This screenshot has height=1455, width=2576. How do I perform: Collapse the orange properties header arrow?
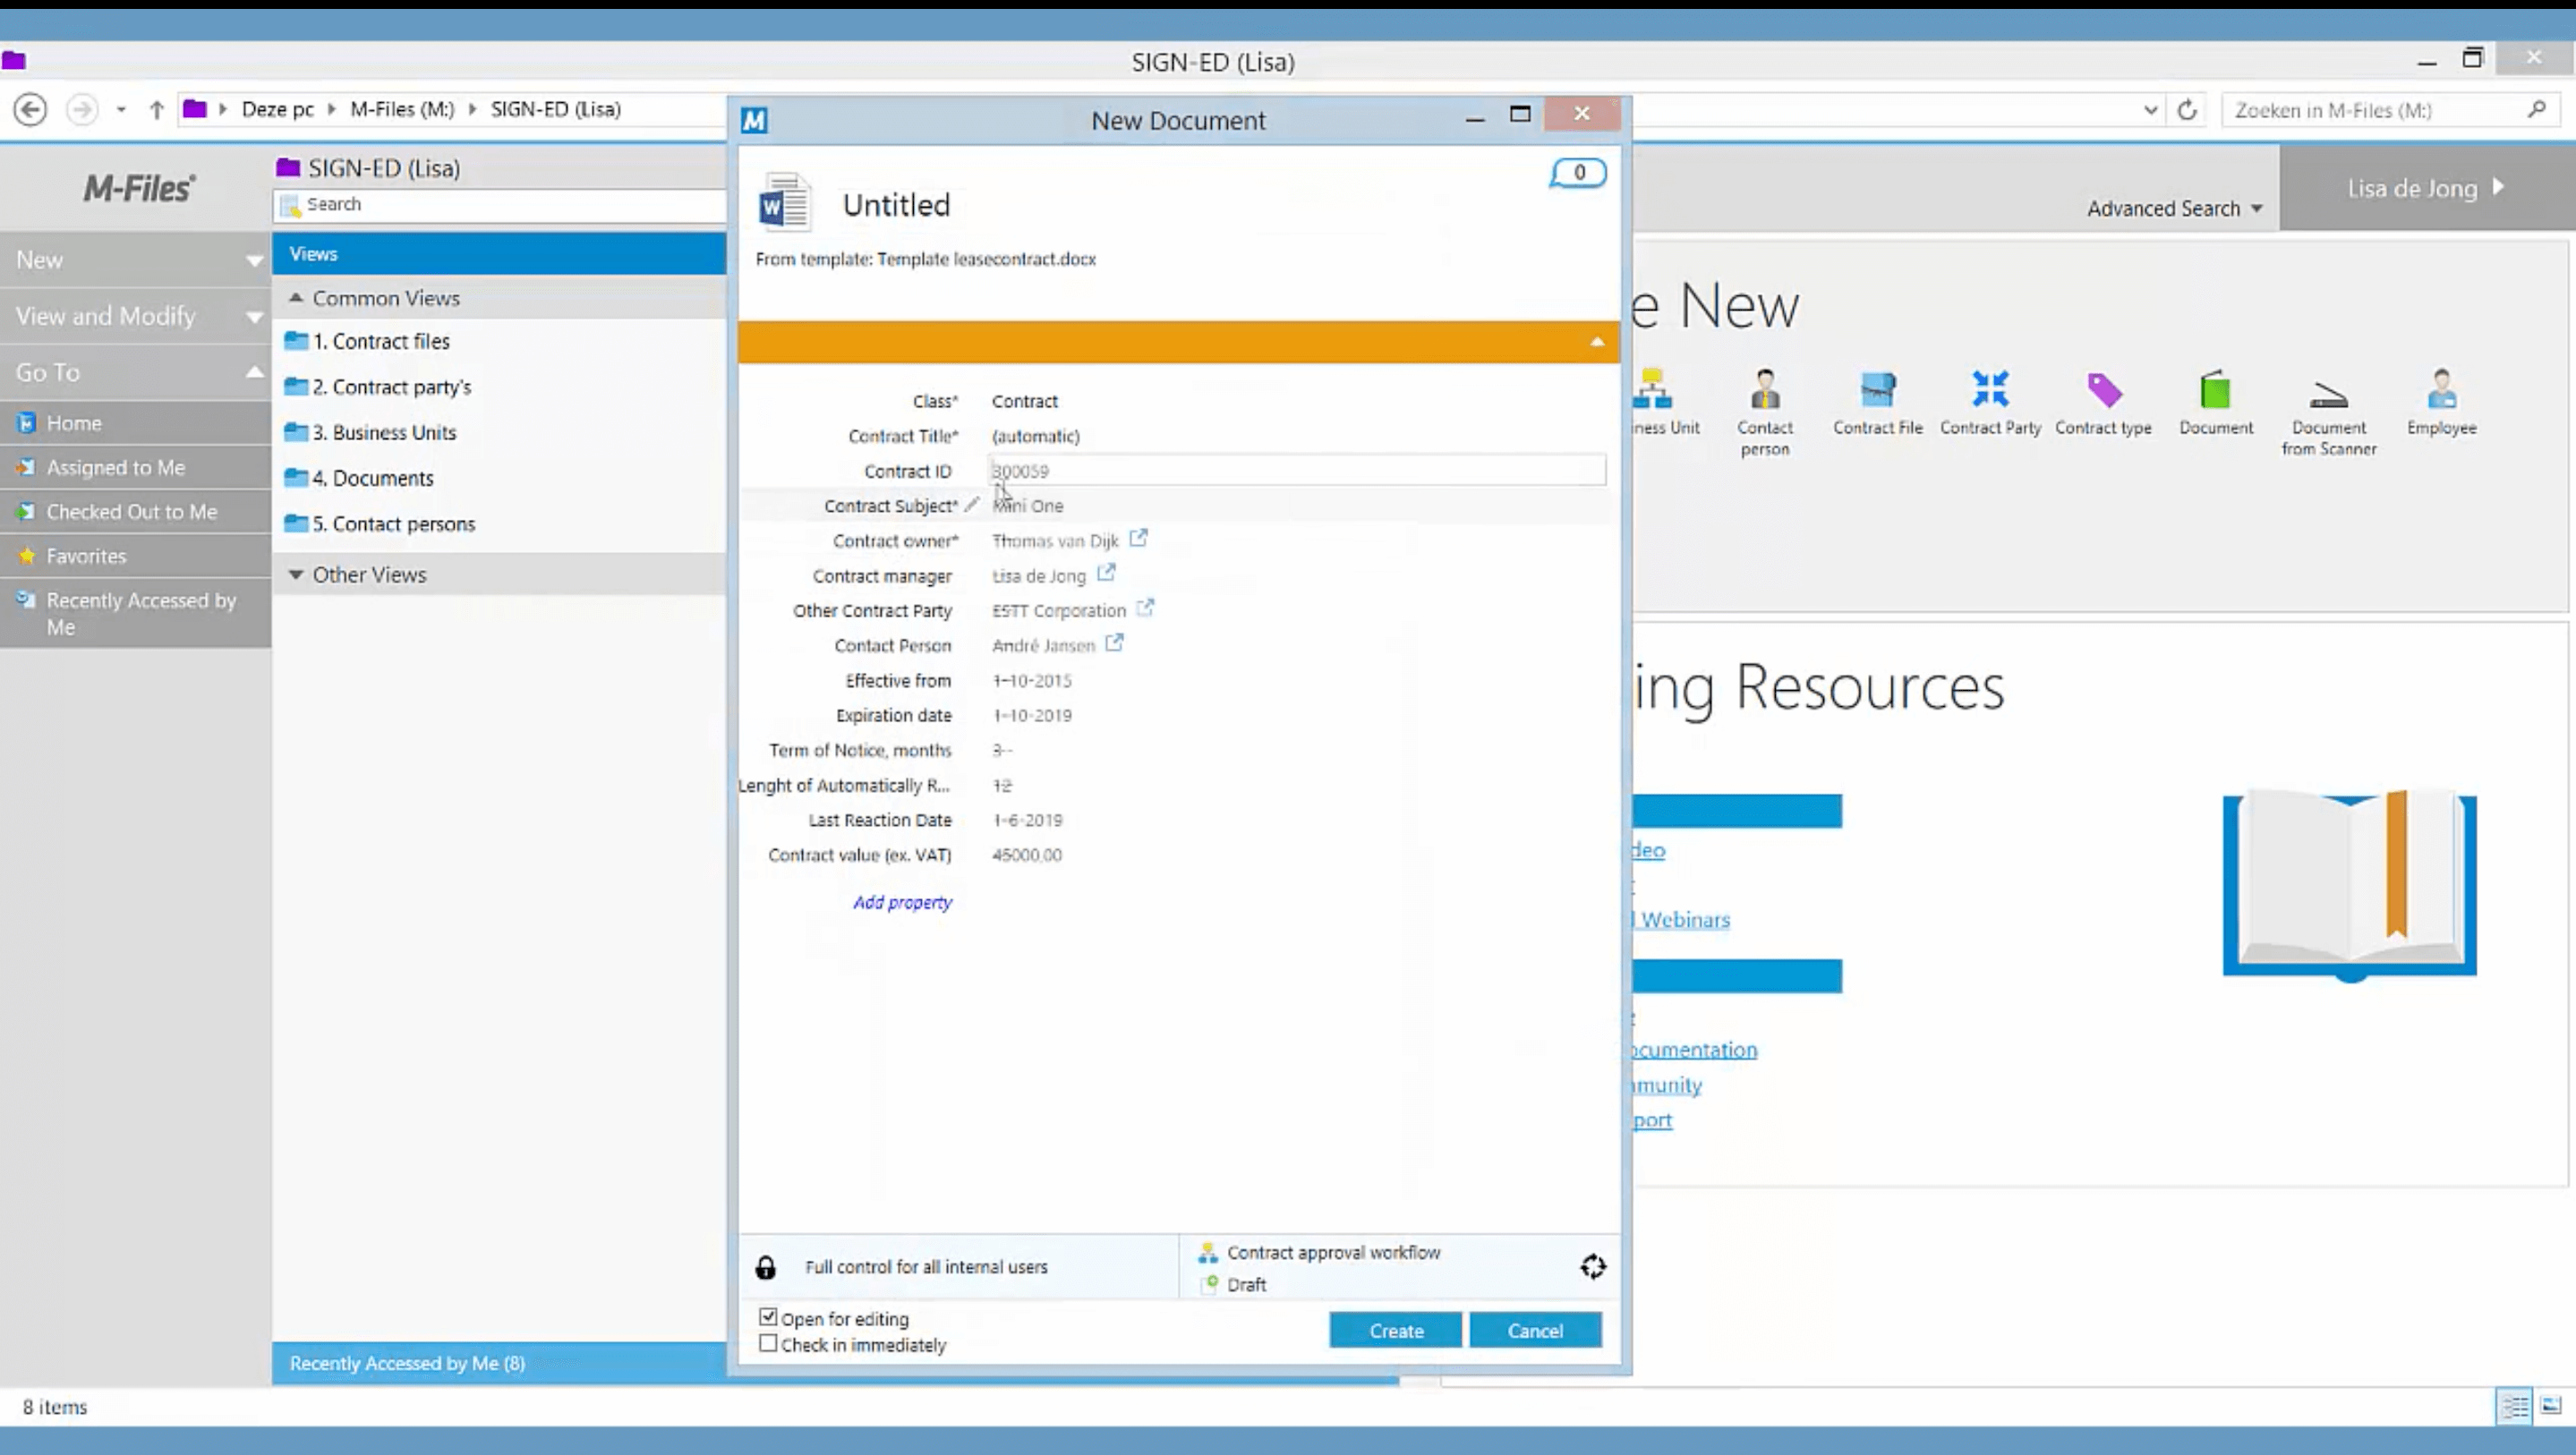click(1597, 342)
